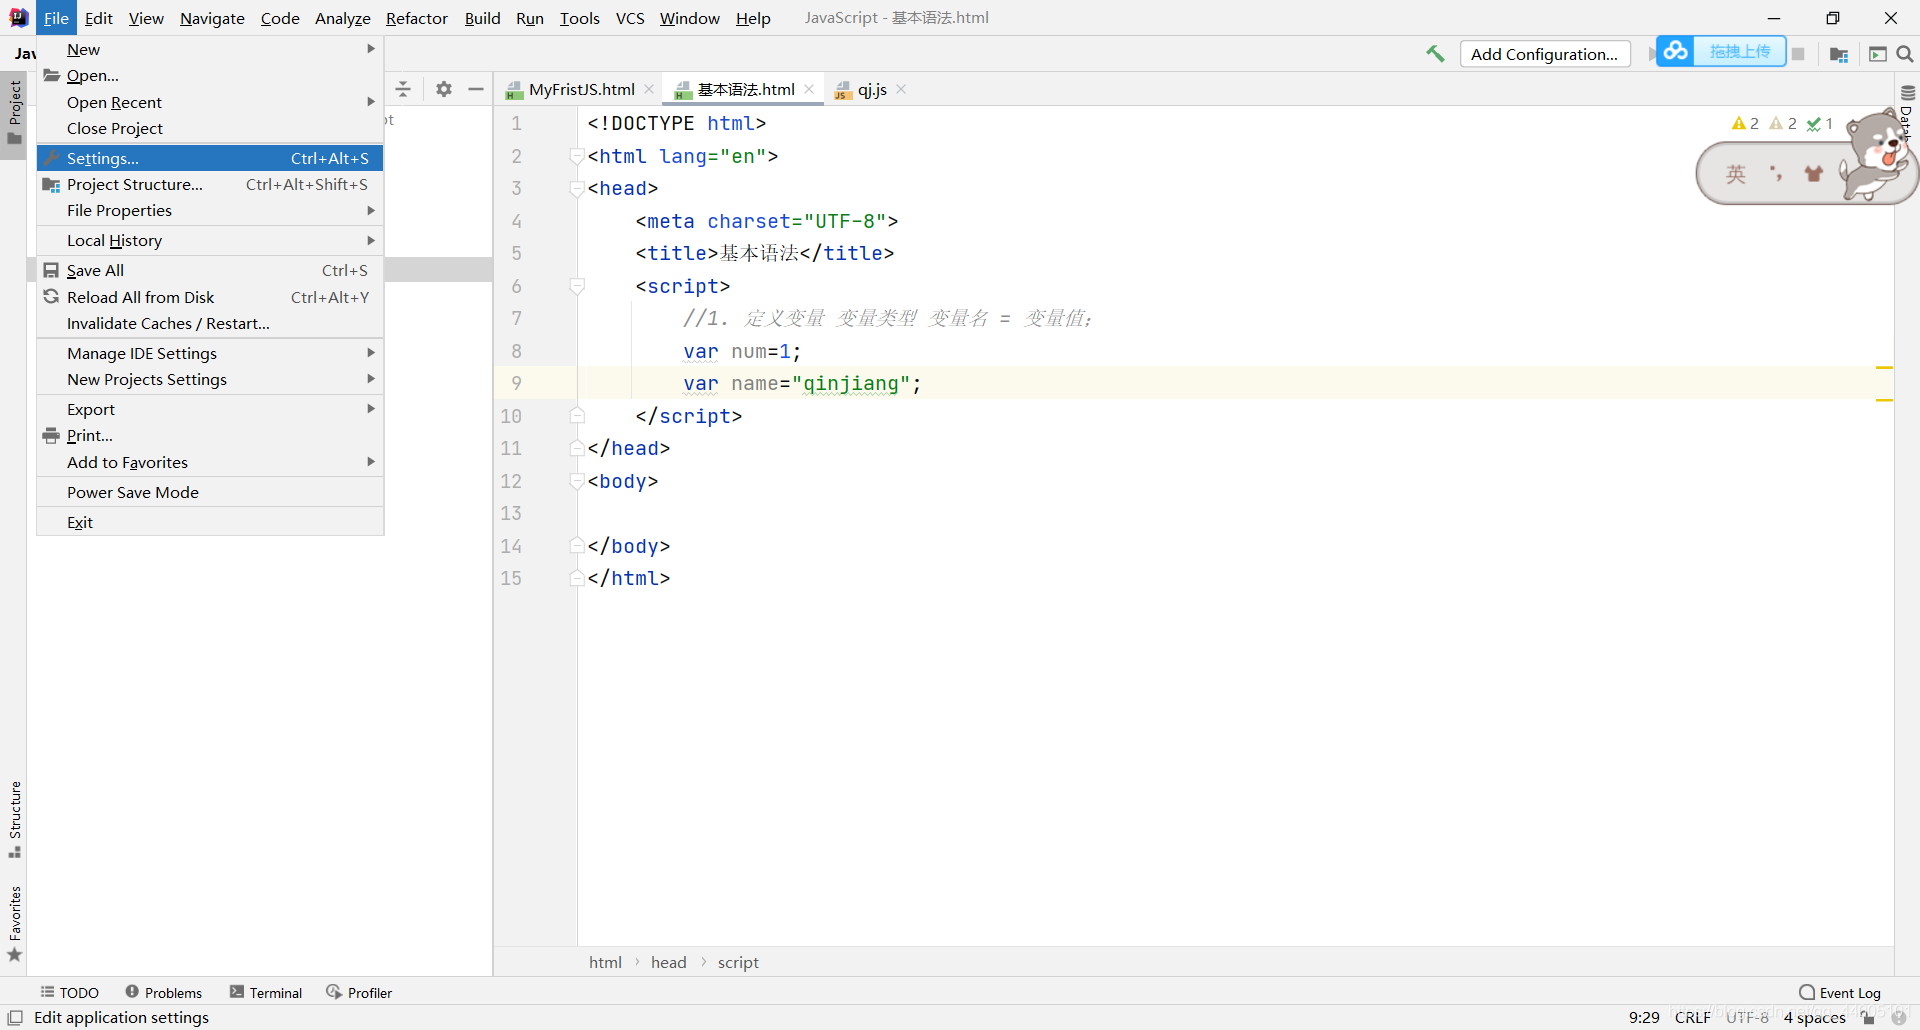Open project panel gear settings icon
This screenshot has width=1920, height=1030.
point(444,89)
